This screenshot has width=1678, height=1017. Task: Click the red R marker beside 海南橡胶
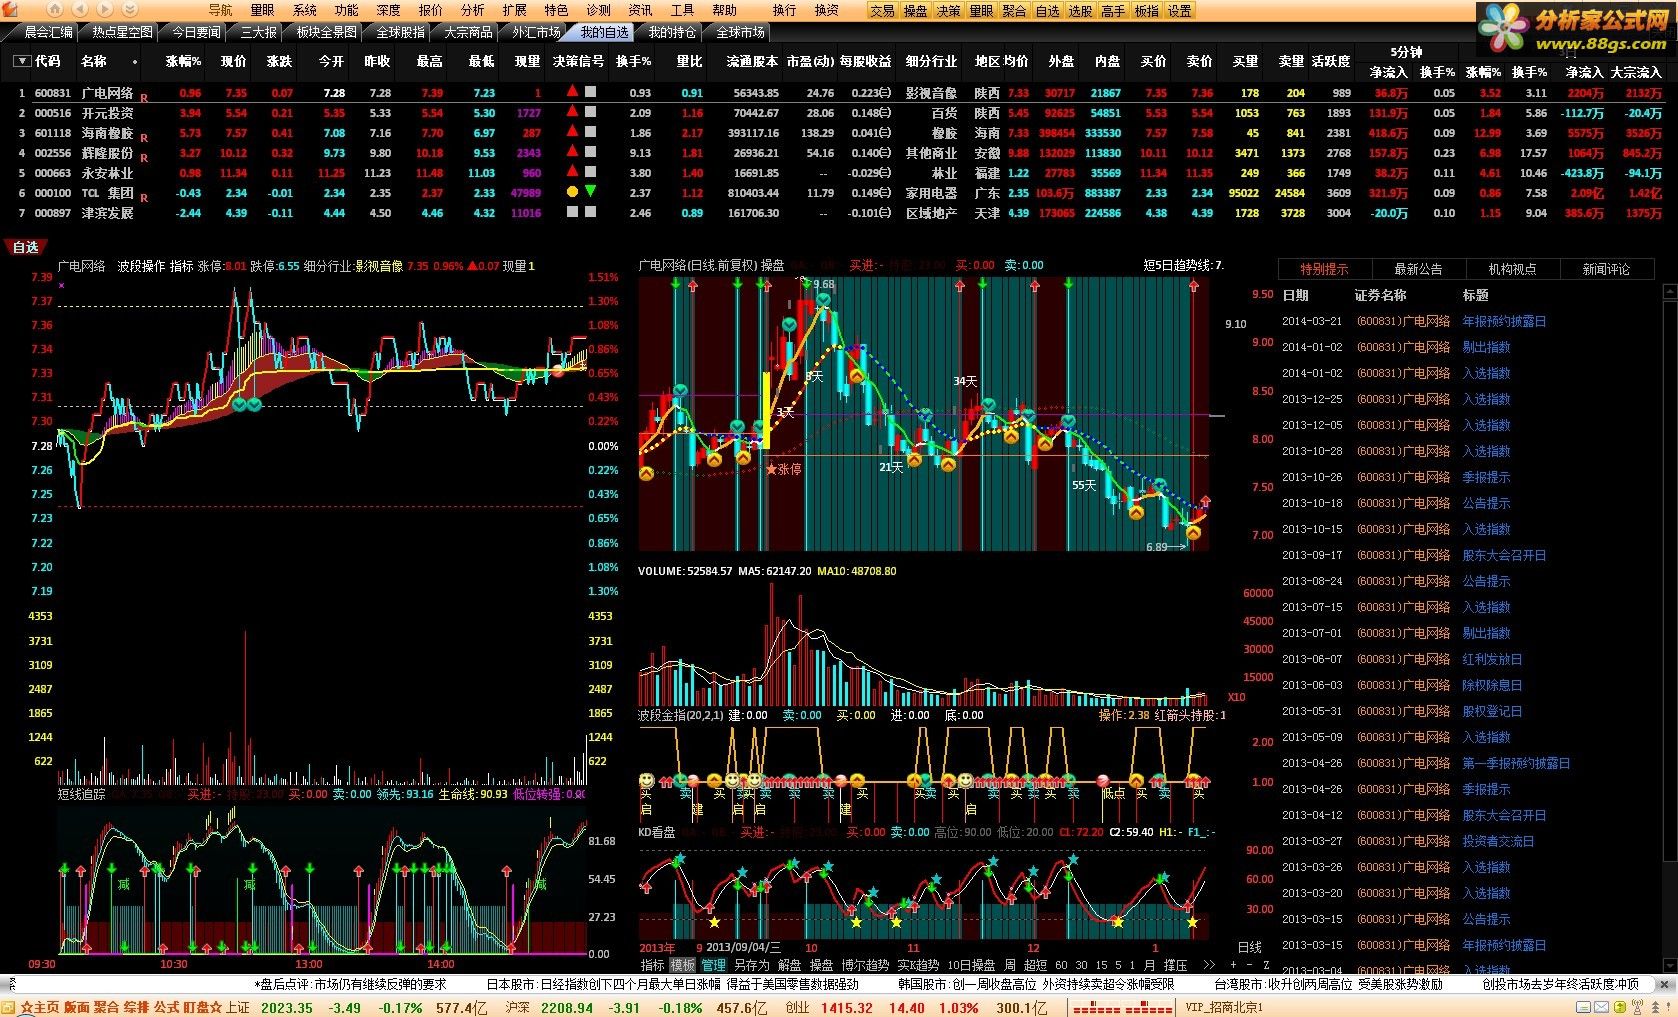point(144,137)
